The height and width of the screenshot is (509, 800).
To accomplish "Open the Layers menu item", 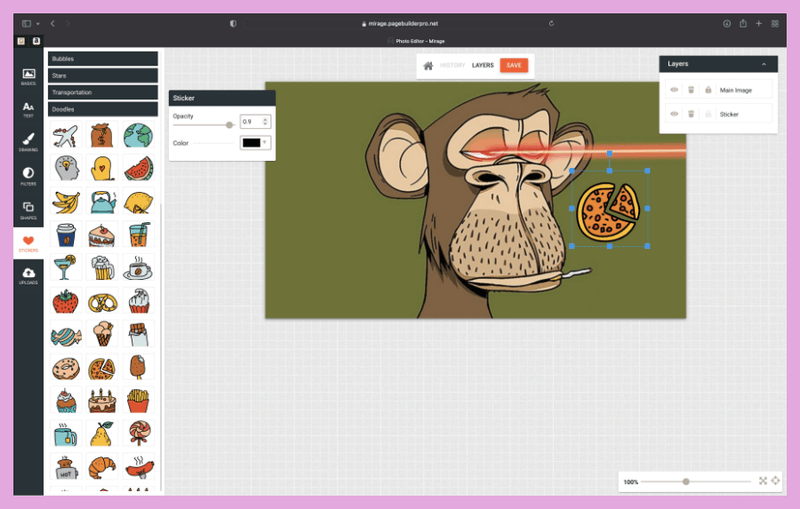I will pyautogui.click(x=483, y=65).
